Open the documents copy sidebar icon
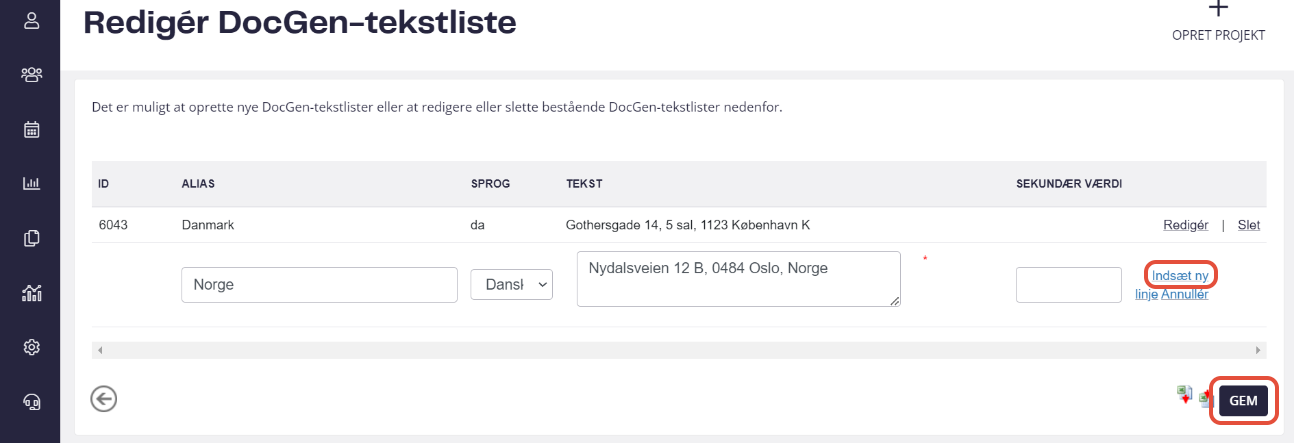Image resolution: width=1294 pixels, height=443 pixels. (31, 238)
